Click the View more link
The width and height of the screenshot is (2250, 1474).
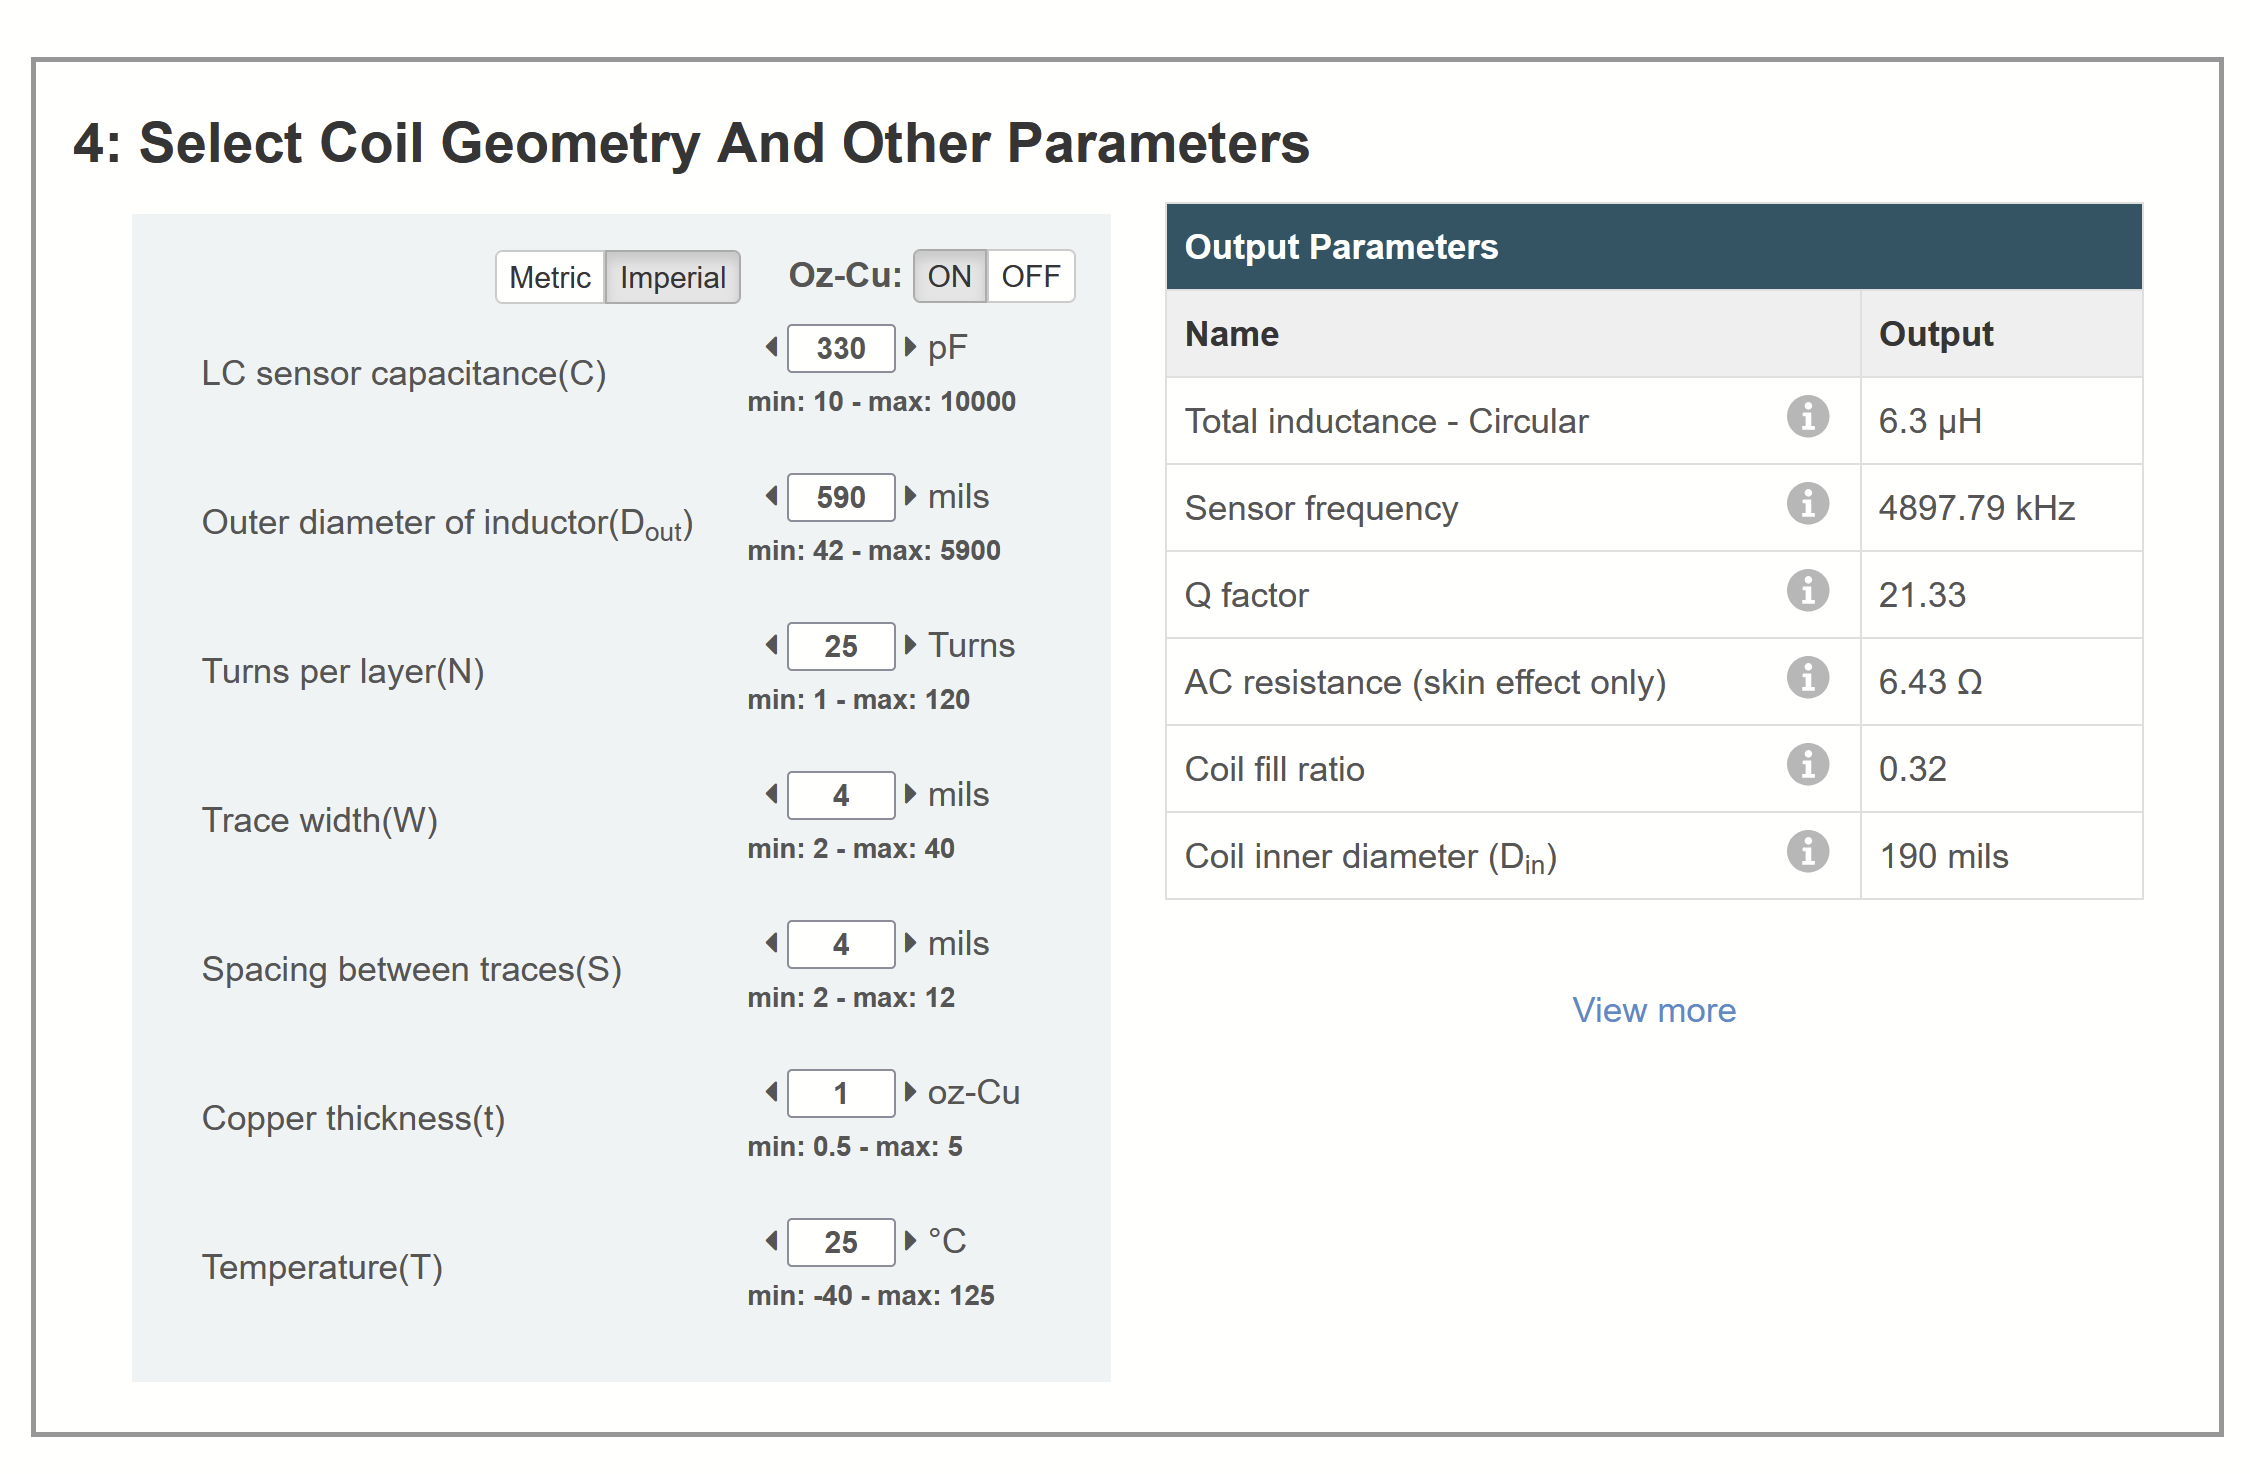[1654, 1010]
